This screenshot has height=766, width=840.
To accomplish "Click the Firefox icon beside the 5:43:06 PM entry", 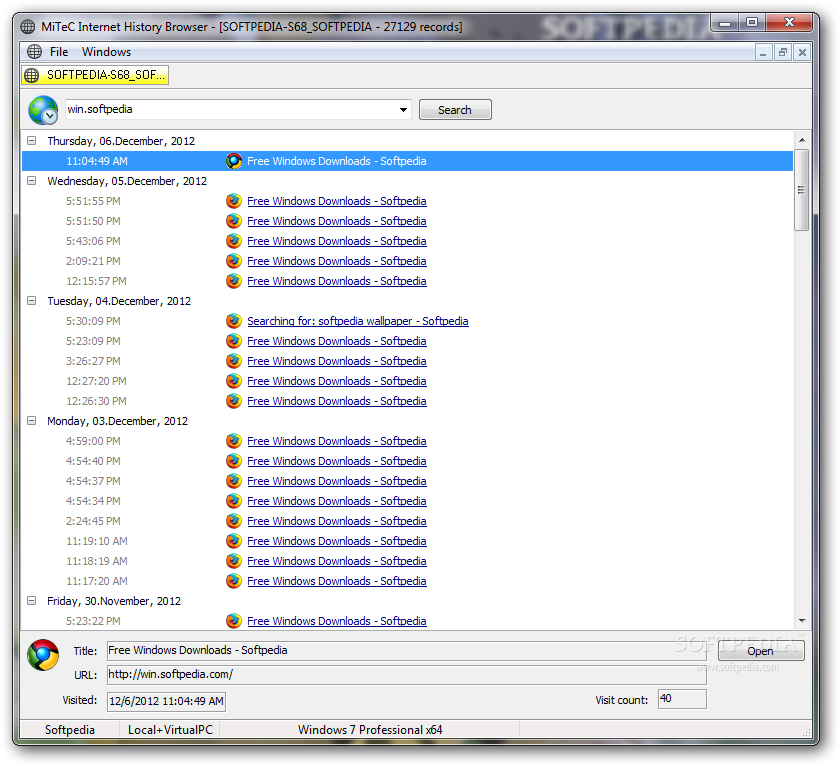I will pos(234,241).
